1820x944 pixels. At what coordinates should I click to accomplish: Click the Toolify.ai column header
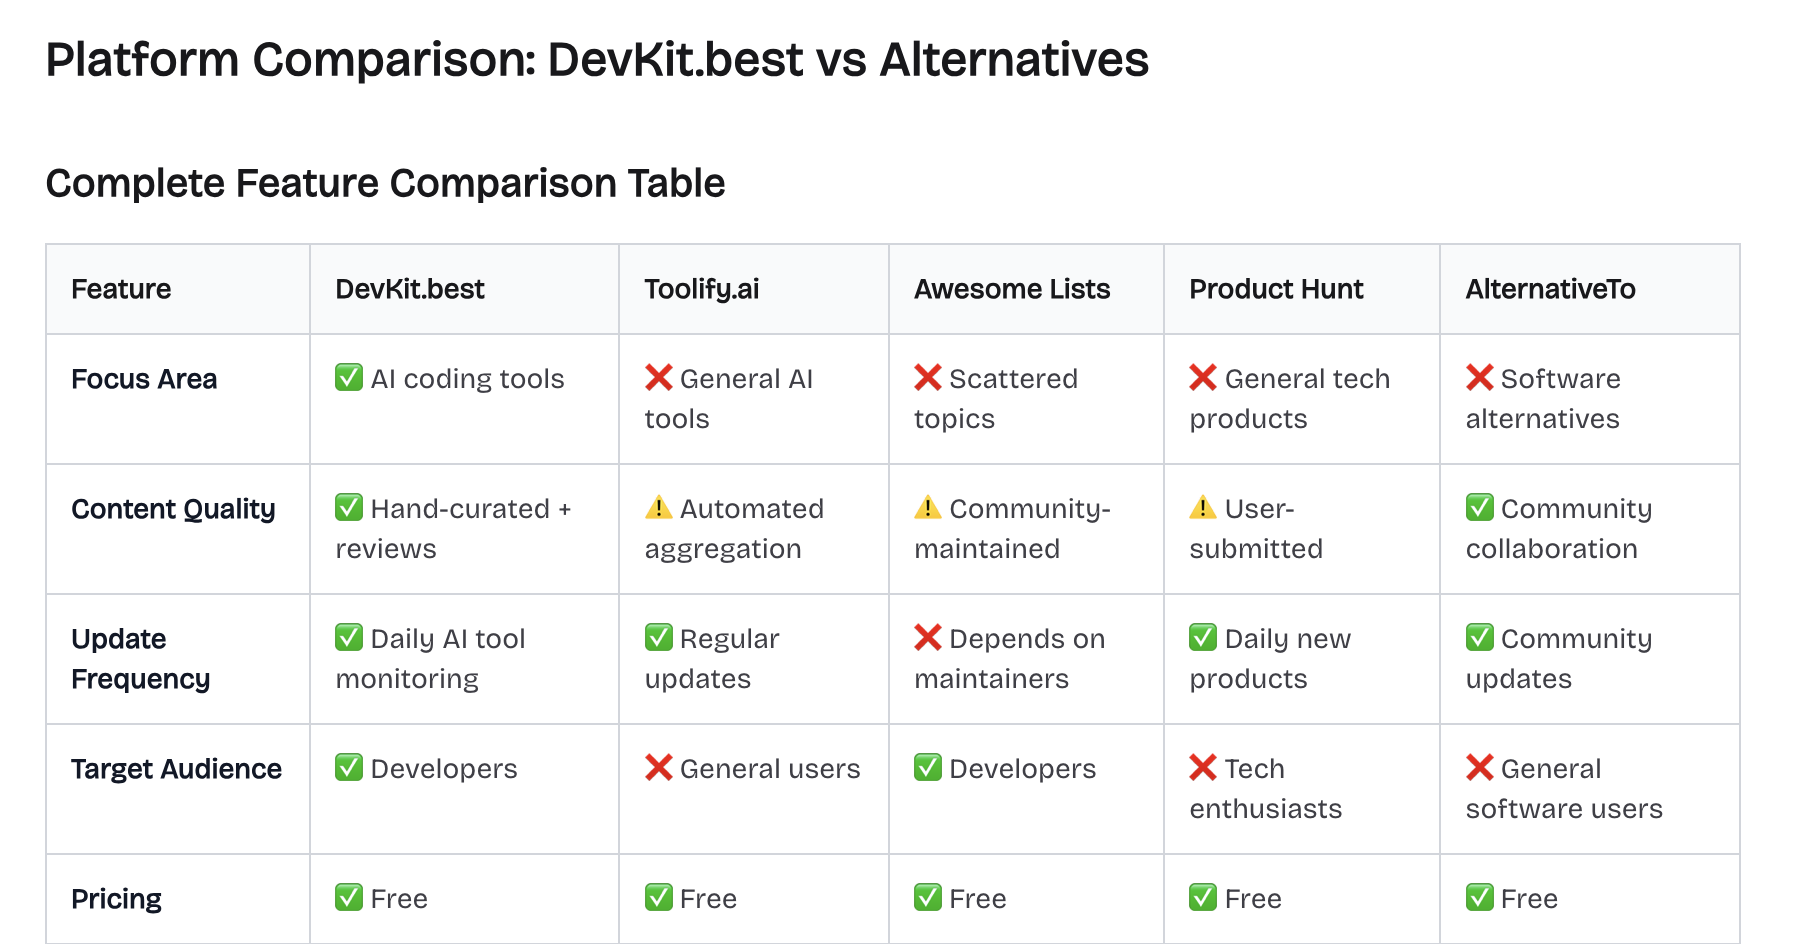click(x=702, y=289)
